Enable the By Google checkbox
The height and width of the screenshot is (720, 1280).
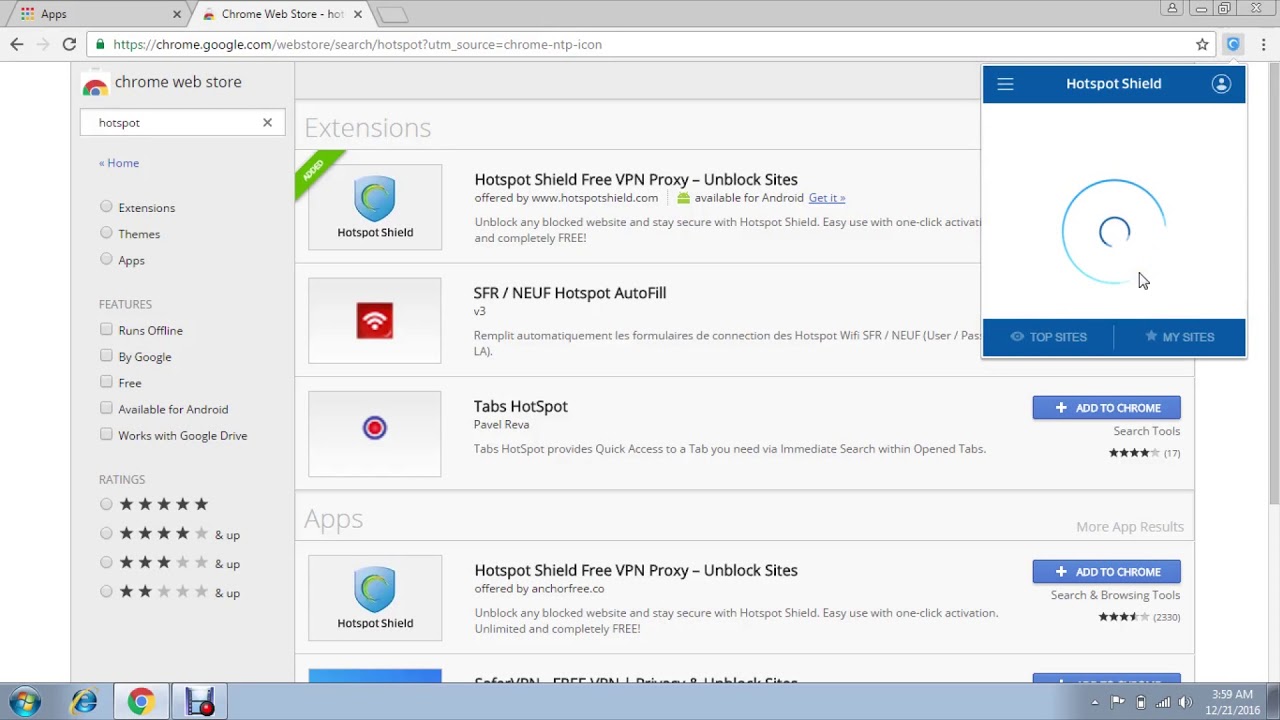[106, 356]
